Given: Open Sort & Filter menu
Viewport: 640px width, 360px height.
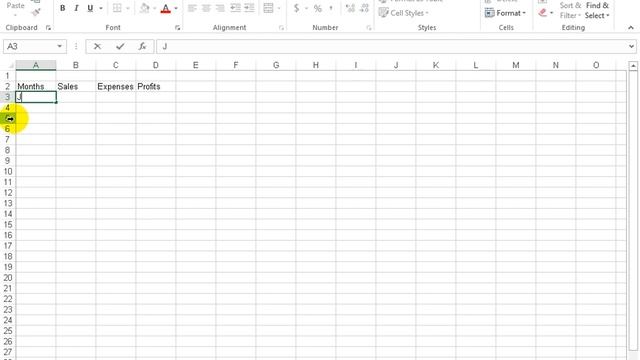Looking at the screenshot, I should click(570, 10).
